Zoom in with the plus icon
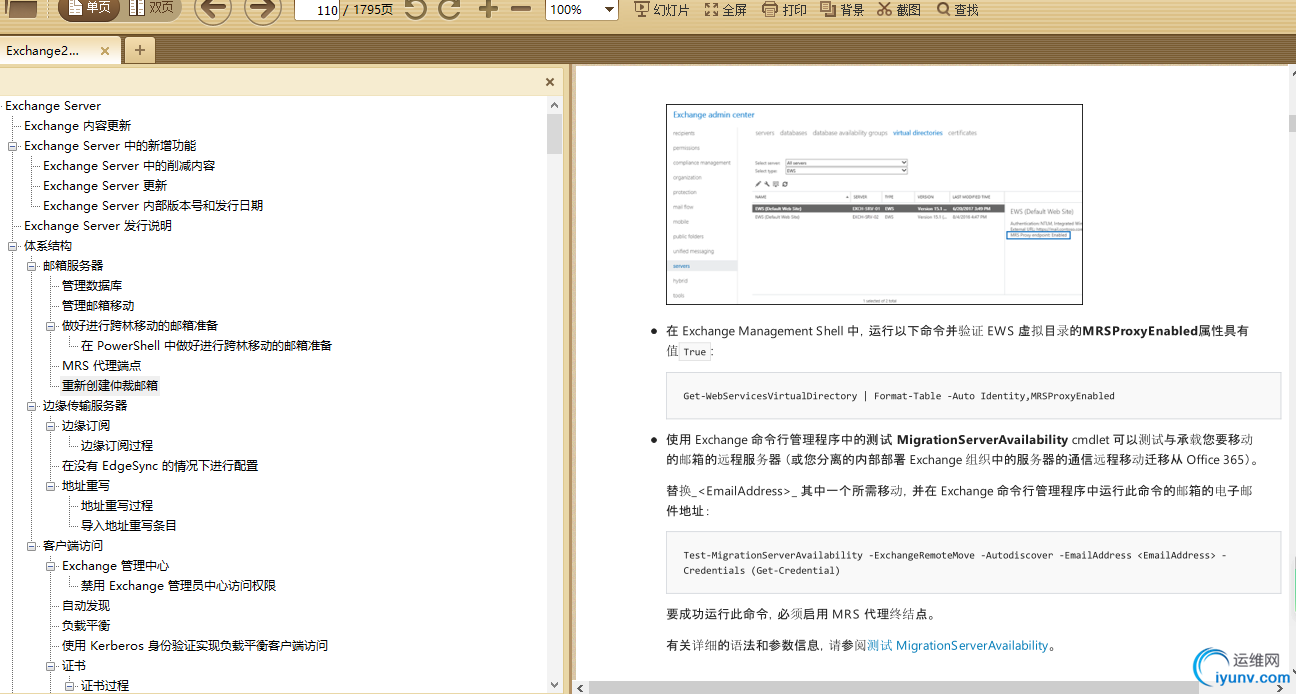1296x694 pixels. coord(487,9)
